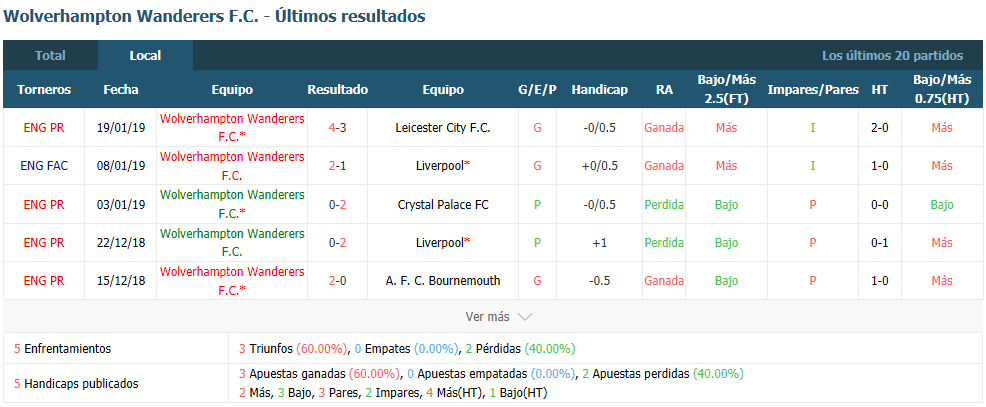The width and height of the screenshot is (986, 407).
Task: Click the 4-3 match result
Action: pyautogui.click(x=337, y=128)
